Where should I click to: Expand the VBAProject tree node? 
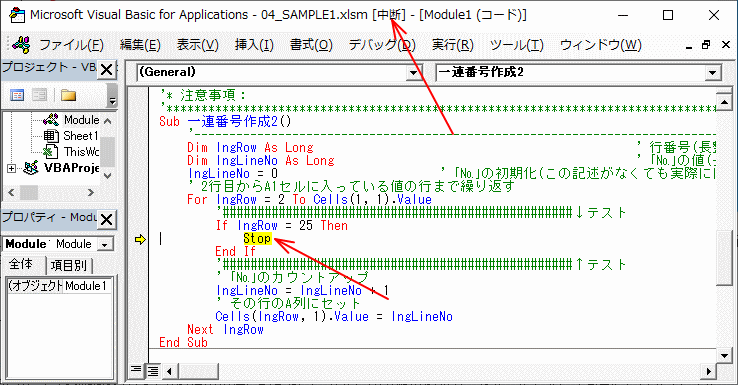coord(11,168)
